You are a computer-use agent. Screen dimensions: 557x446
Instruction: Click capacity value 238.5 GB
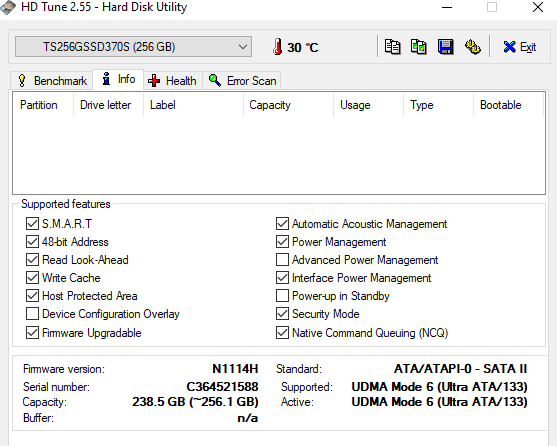point(195,402)
